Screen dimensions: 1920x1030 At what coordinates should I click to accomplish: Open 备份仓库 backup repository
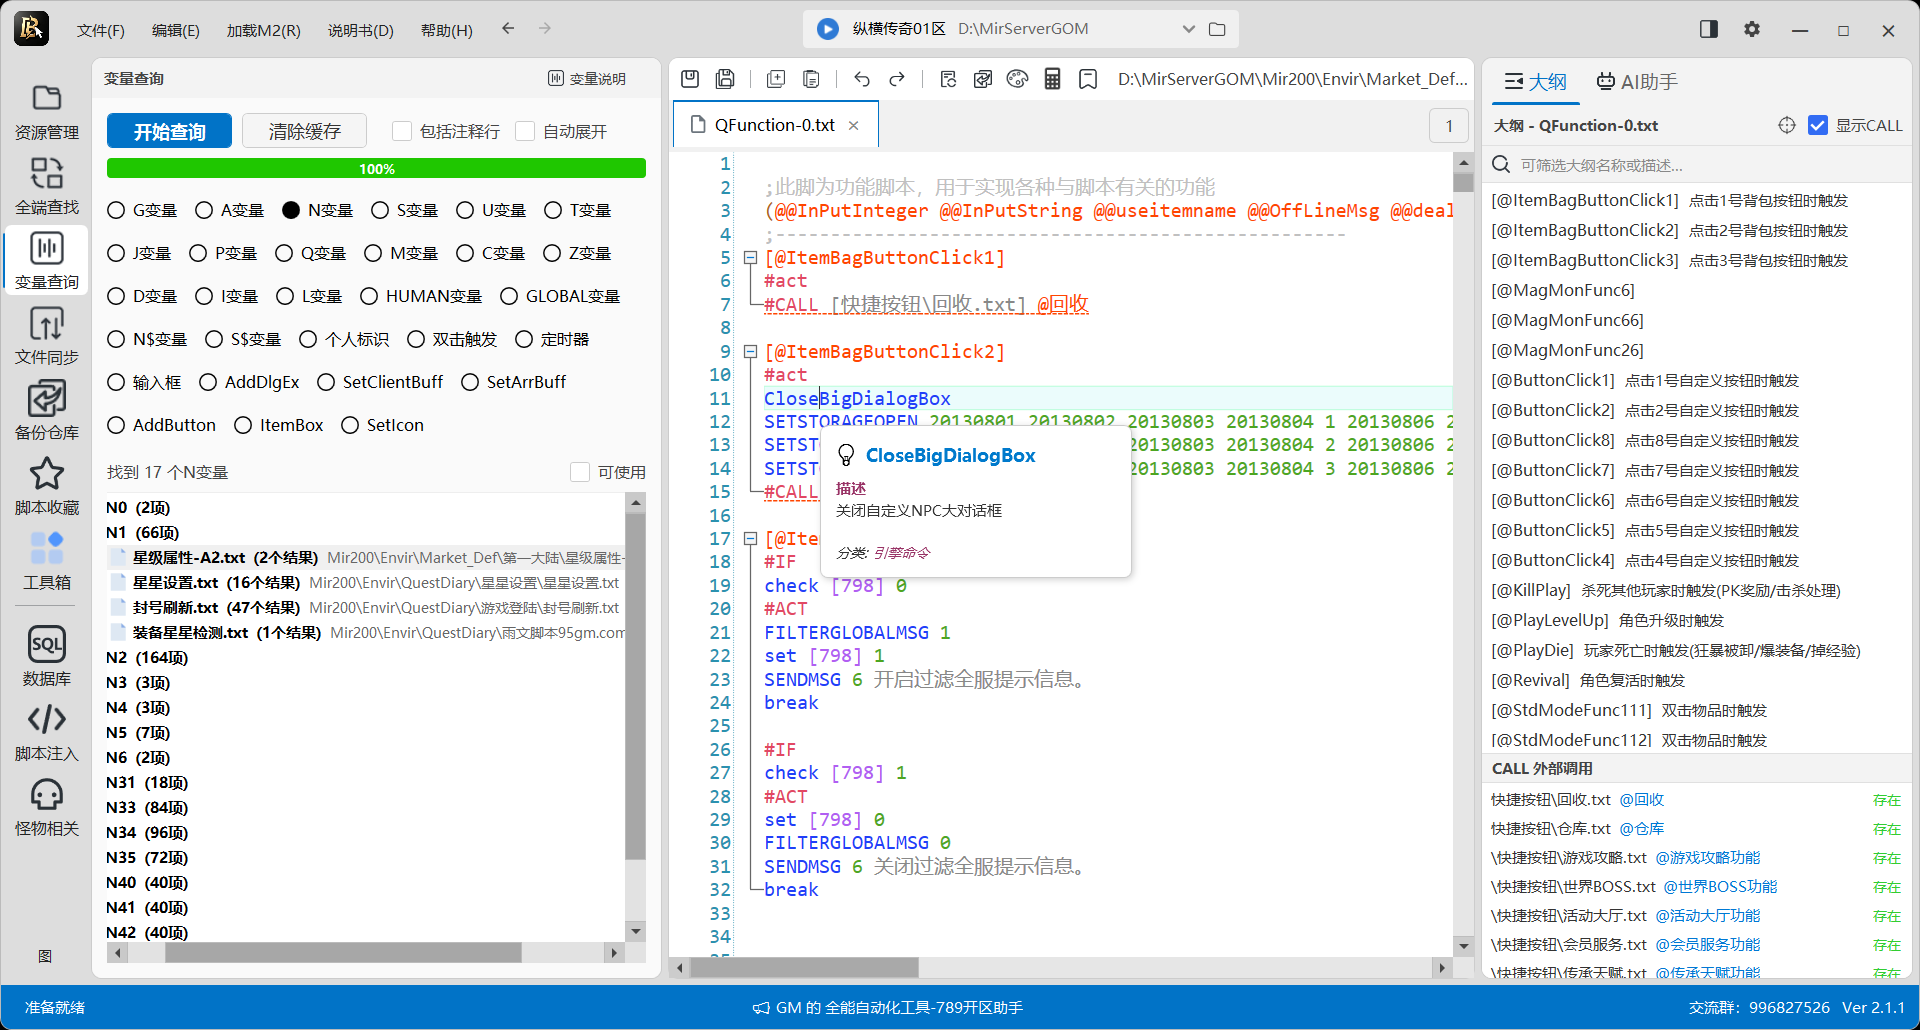[47, 412]
